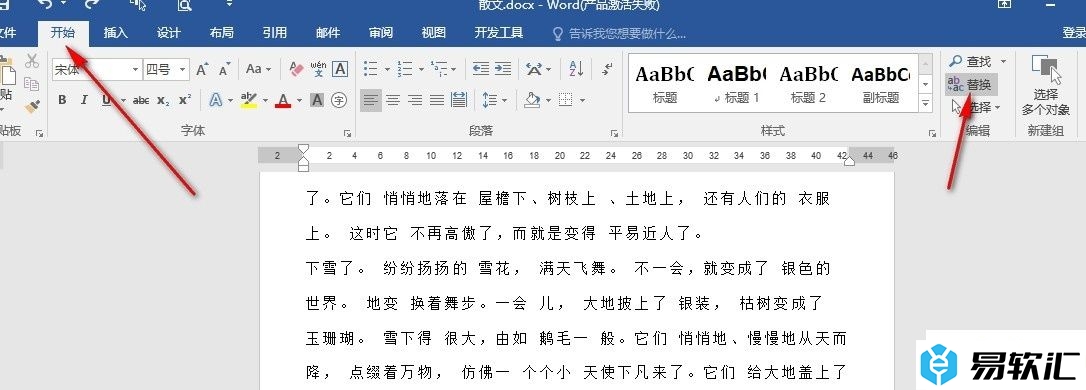Apply the 副标题 style
The image size is (1086, 390).
[881, 83]
